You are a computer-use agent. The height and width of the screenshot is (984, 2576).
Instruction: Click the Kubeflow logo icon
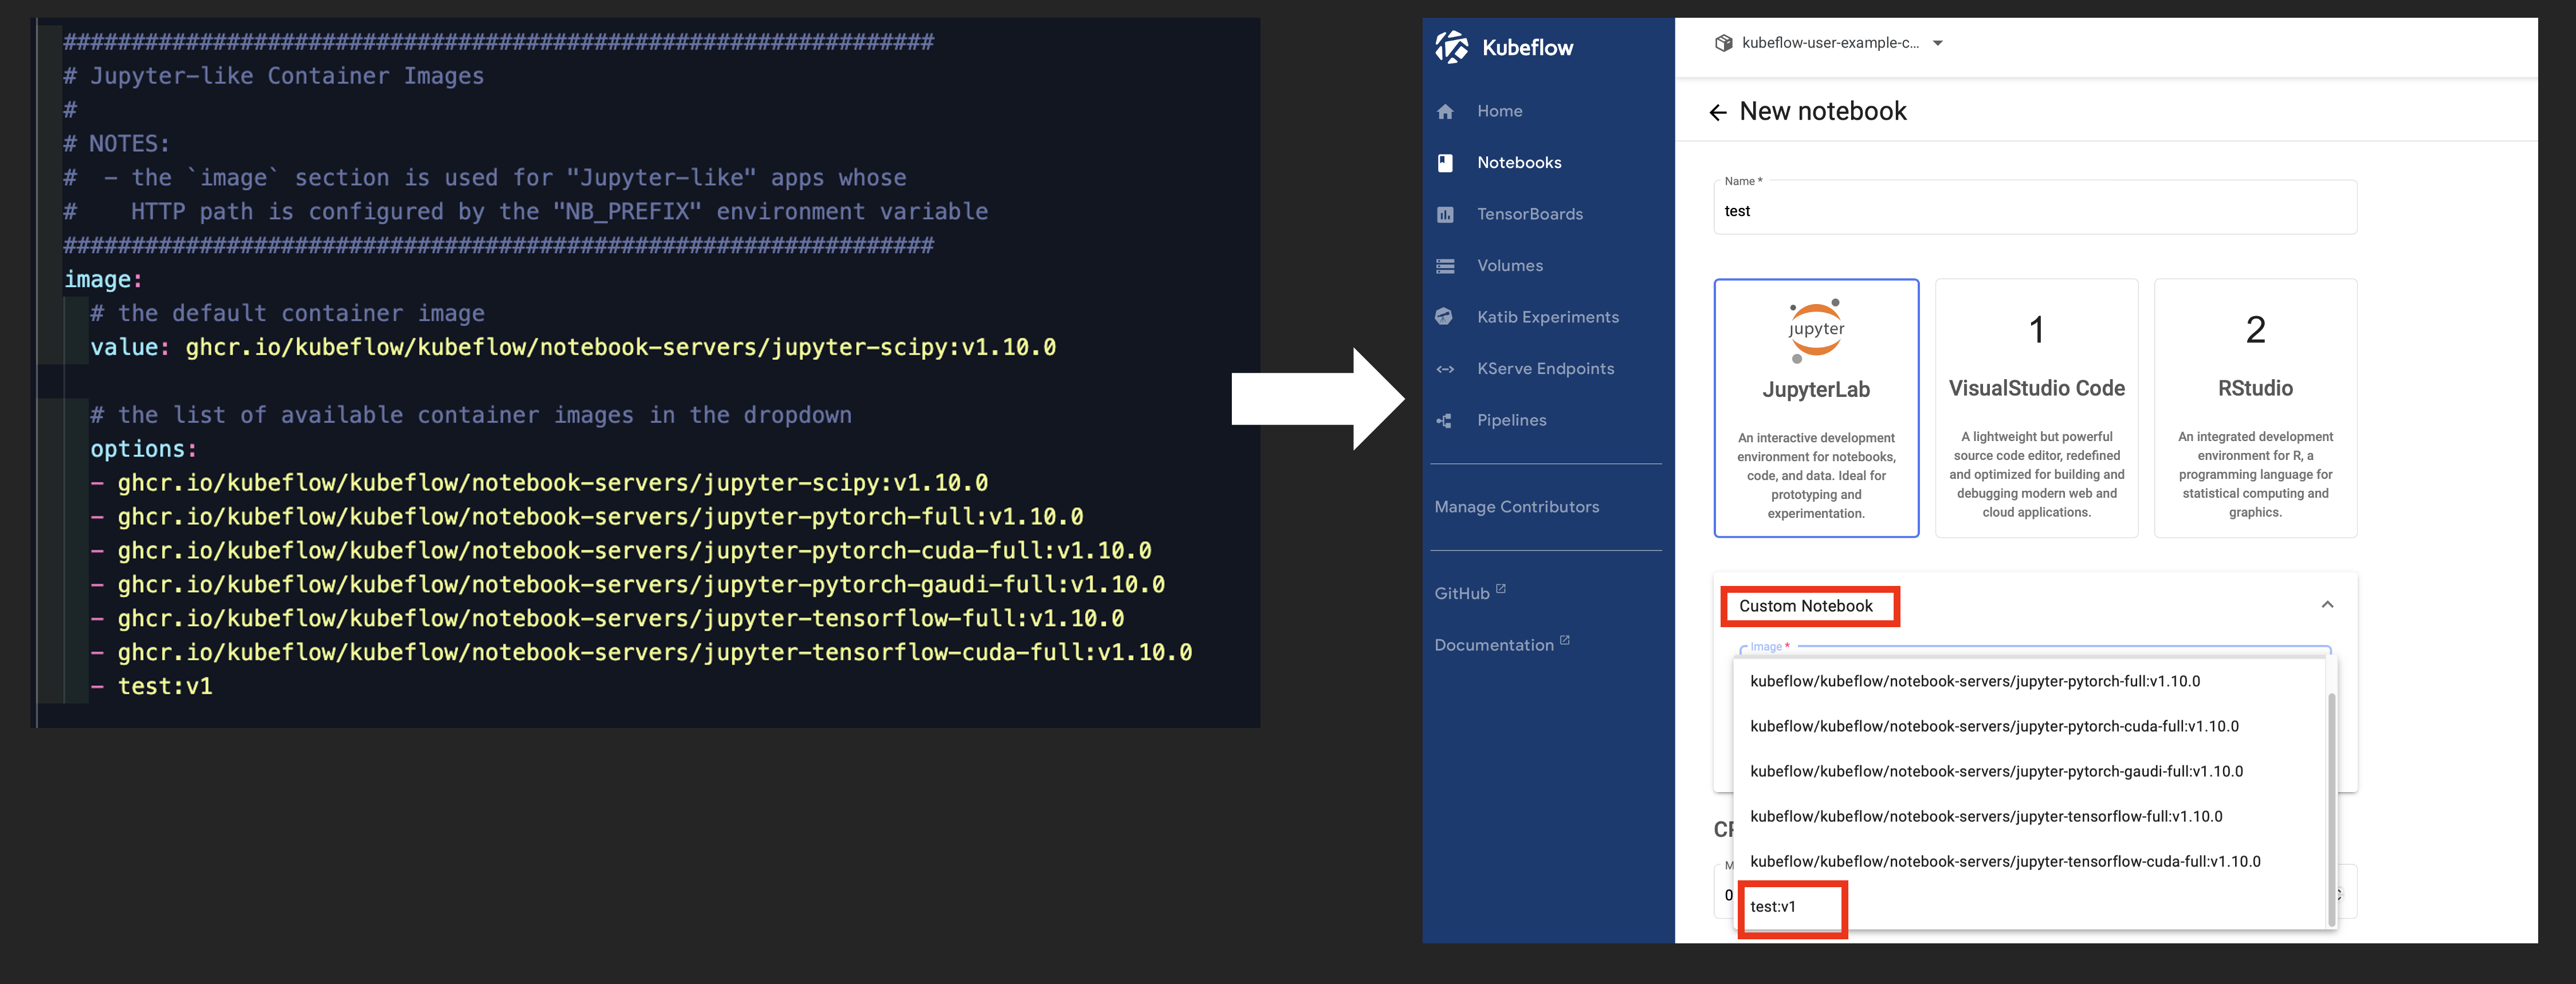coord(1452,47)
